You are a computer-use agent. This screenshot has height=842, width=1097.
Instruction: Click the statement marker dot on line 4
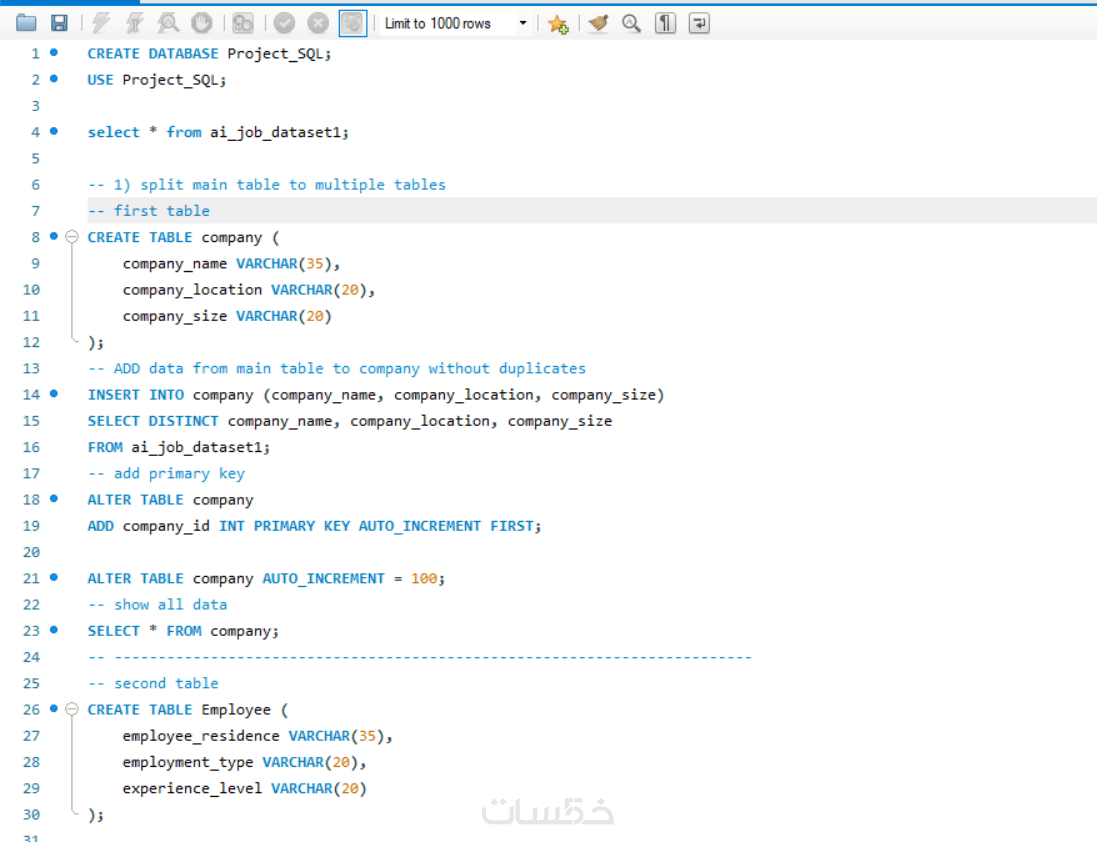[x=54, y=131]
